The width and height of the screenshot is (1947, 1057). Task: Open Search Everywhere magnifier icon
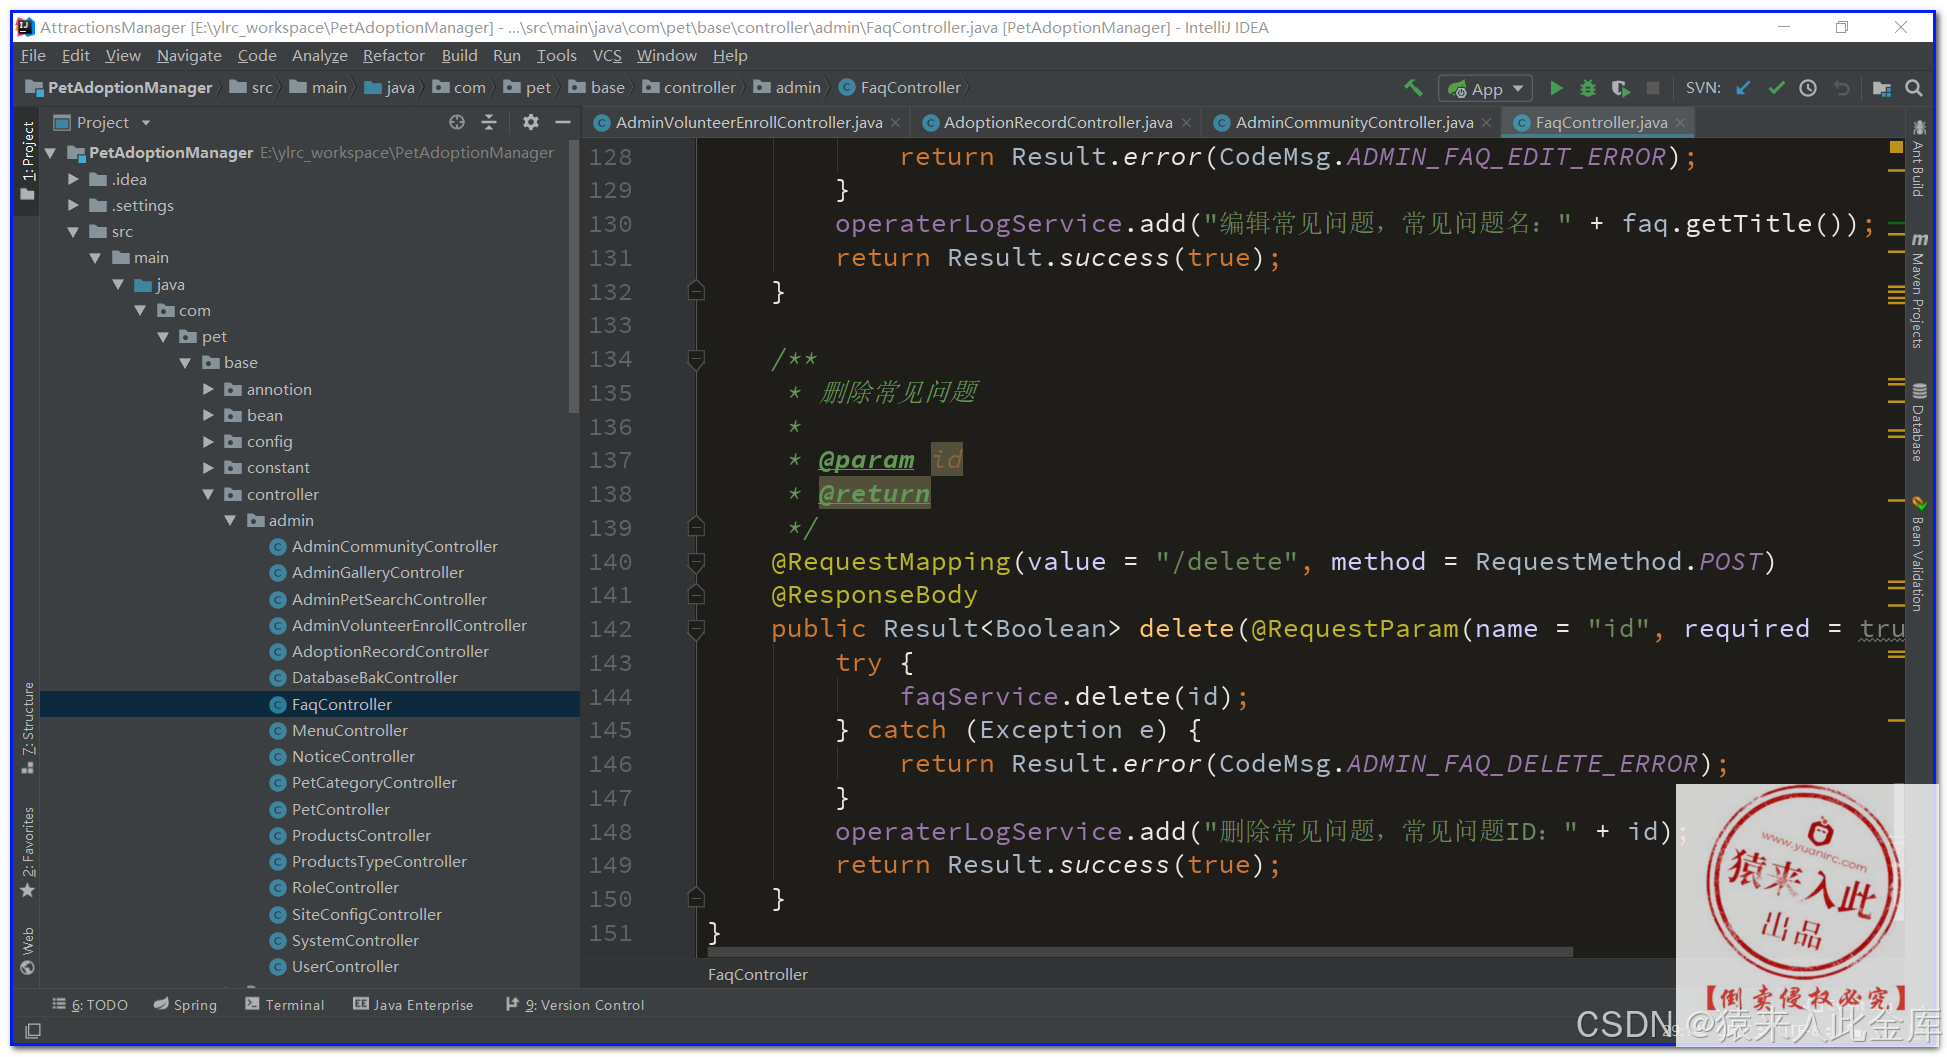coord(1914,88)
